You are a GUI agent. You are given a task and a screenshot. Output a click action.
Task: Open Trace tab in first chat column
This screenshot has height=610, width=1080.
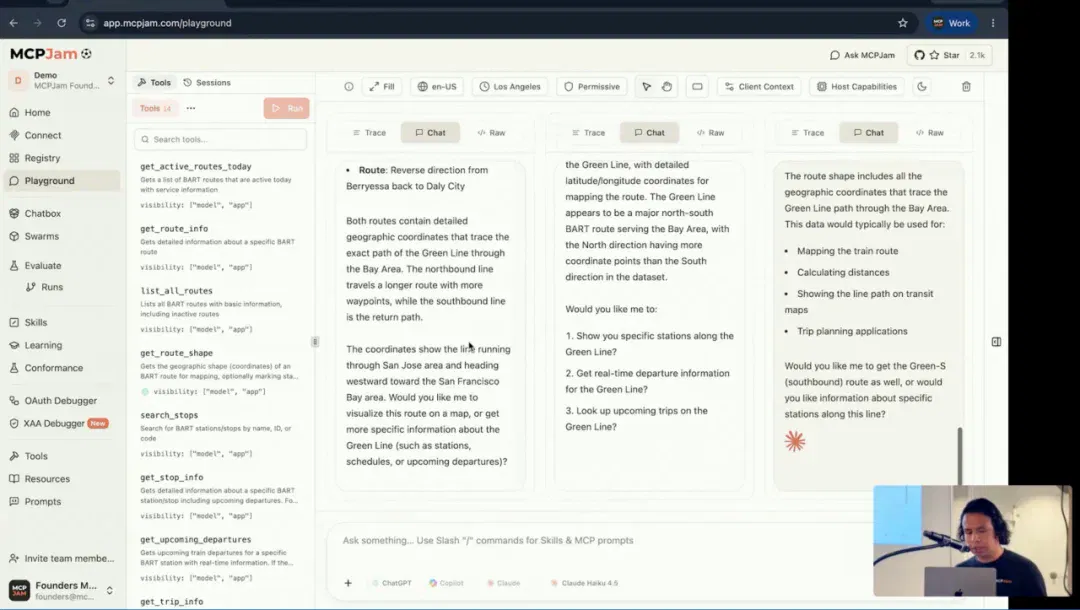coord(369,133)
